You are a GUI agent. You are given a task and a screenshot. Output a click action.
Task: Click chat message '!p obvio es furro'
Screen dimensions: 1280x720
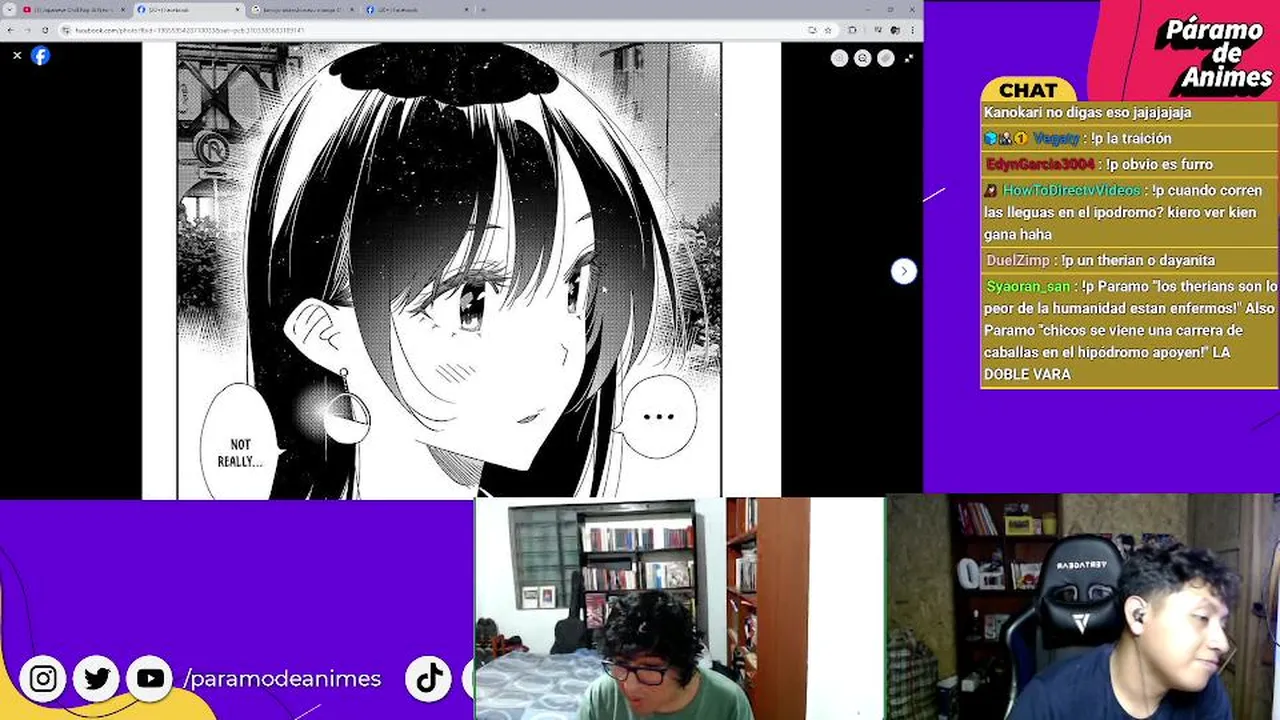[1159, 164]
